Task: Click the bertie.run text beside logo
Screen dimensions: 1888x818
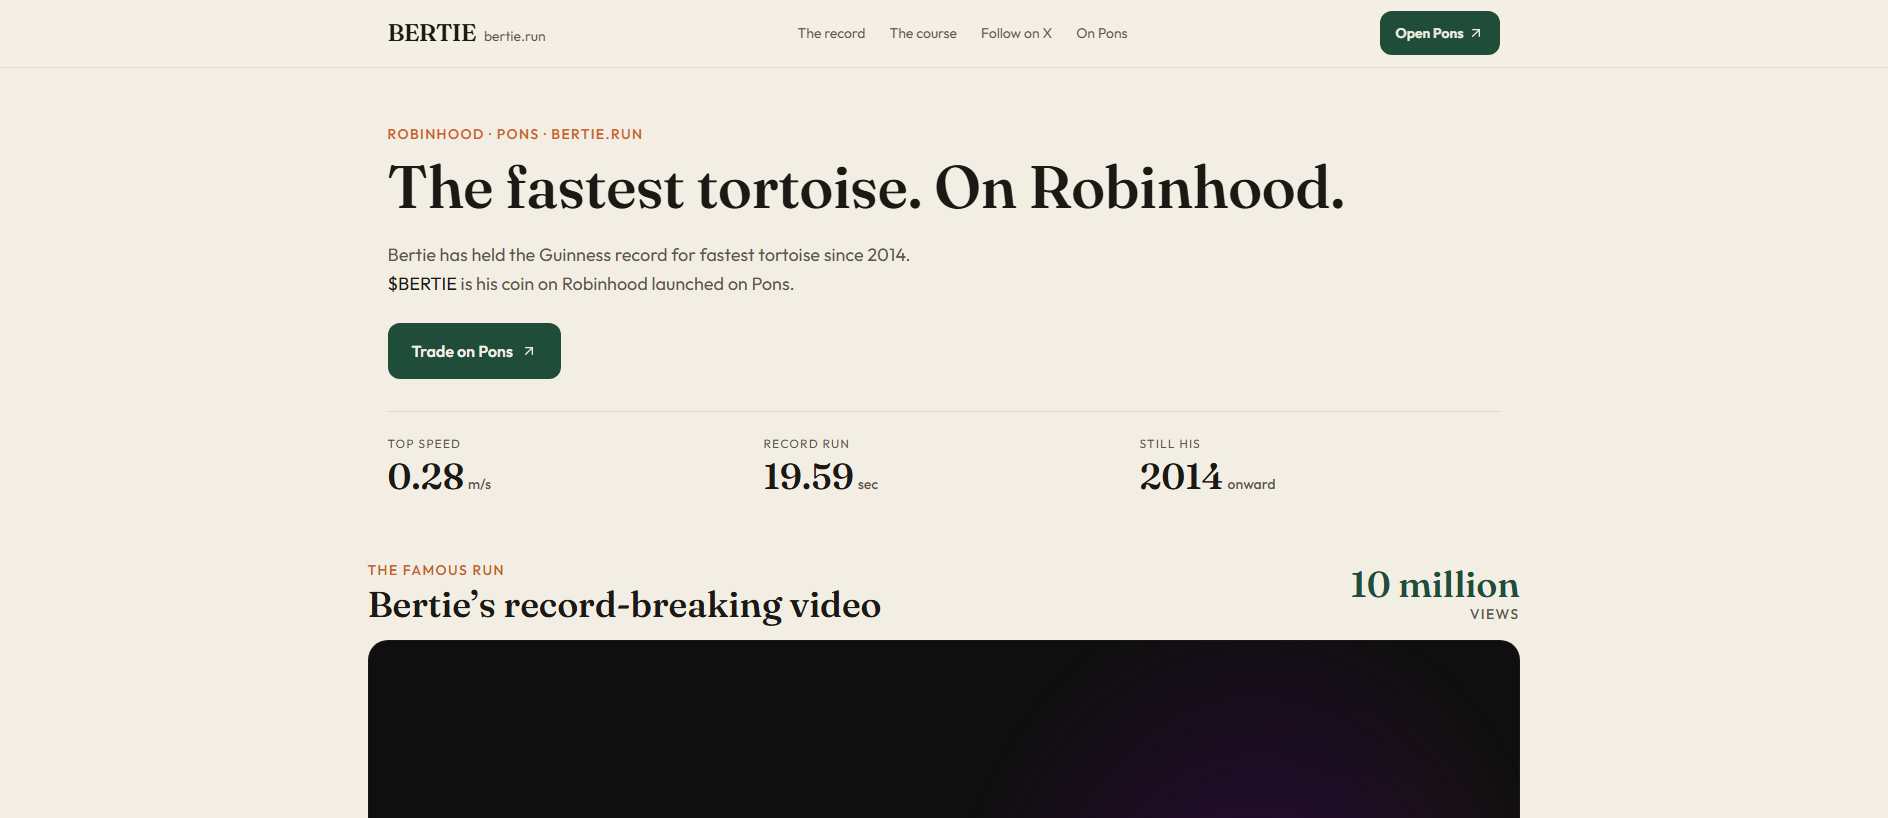Action: point(515,36)
